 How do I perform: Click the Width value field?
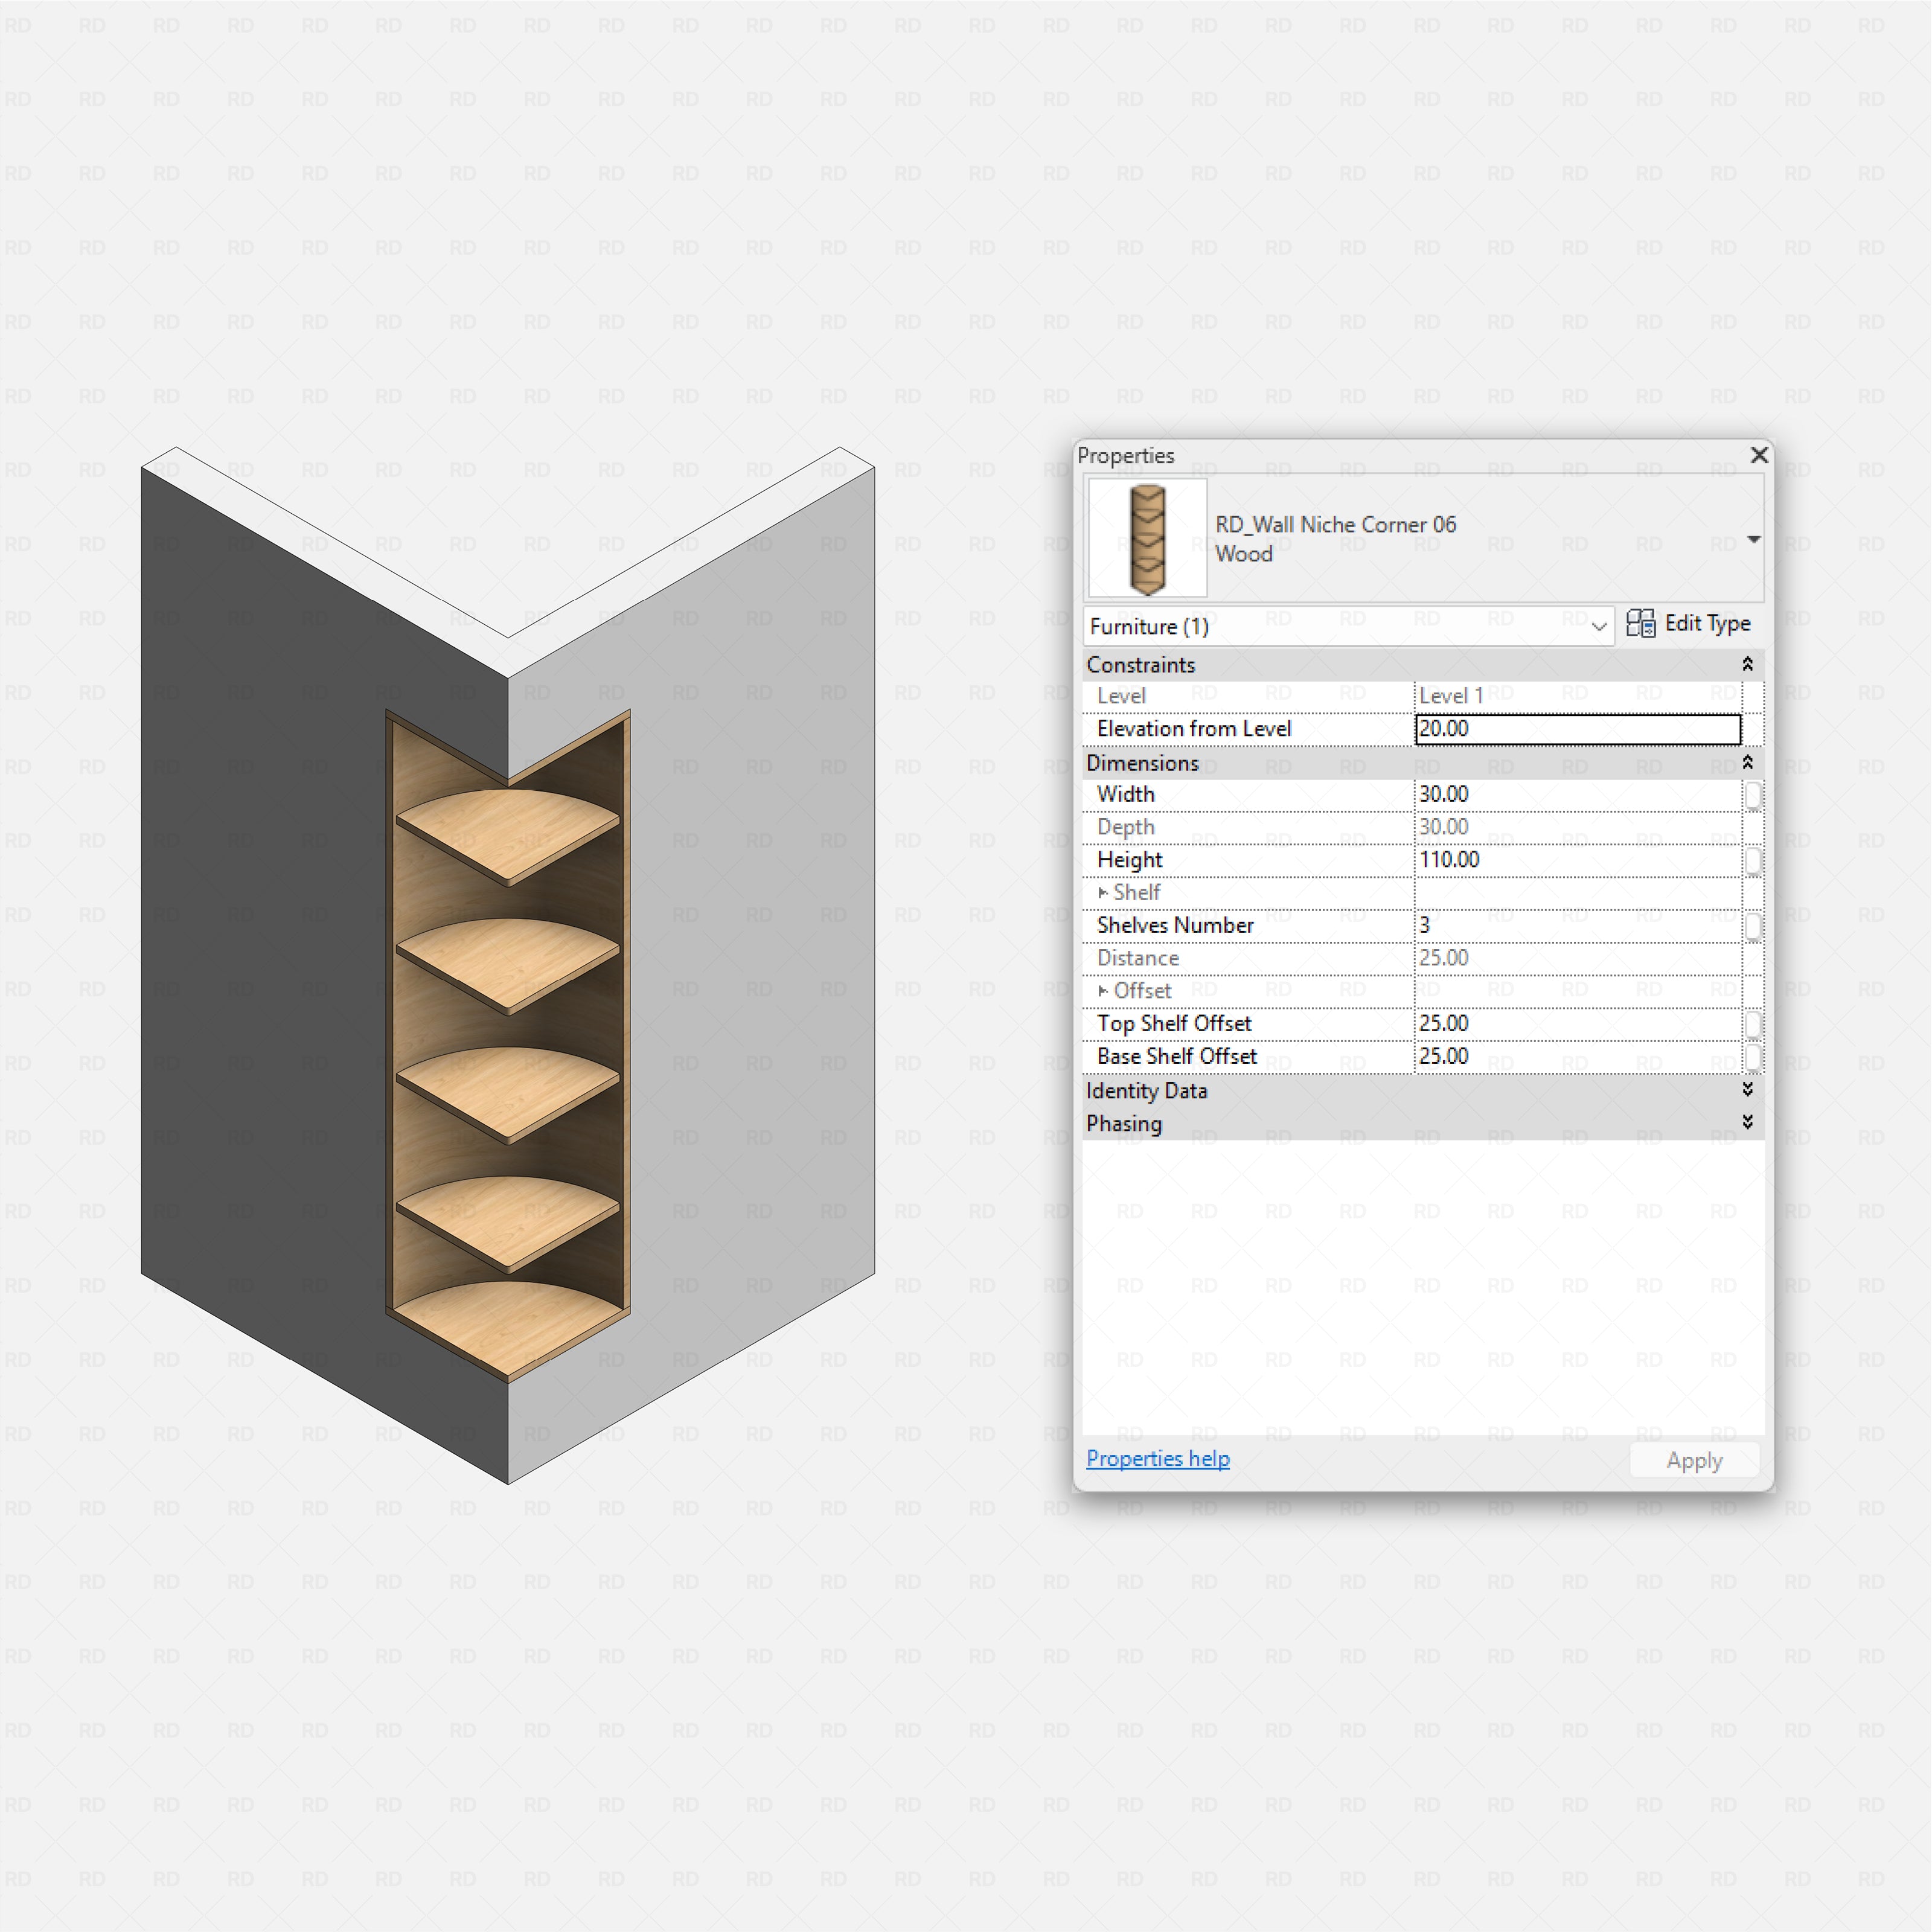point(1560,793)
